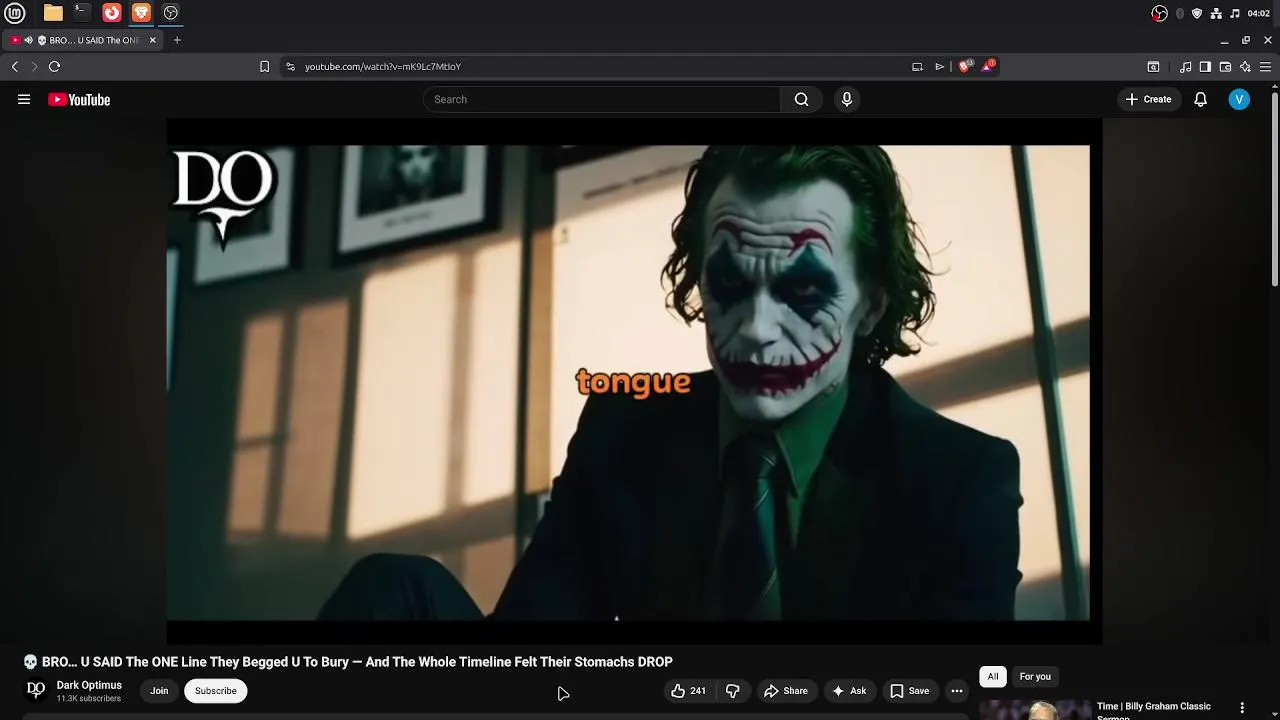Open Brave Leo AI sparkle icon
This screenshot has width=1280, height=720.
tap(1245, 66)
